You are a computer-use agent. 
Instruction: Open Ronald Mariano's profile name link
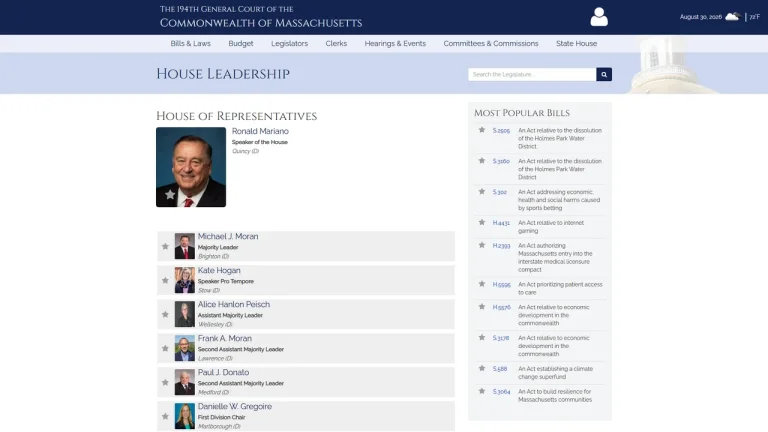pyautogui.click(x=260, y=131)
